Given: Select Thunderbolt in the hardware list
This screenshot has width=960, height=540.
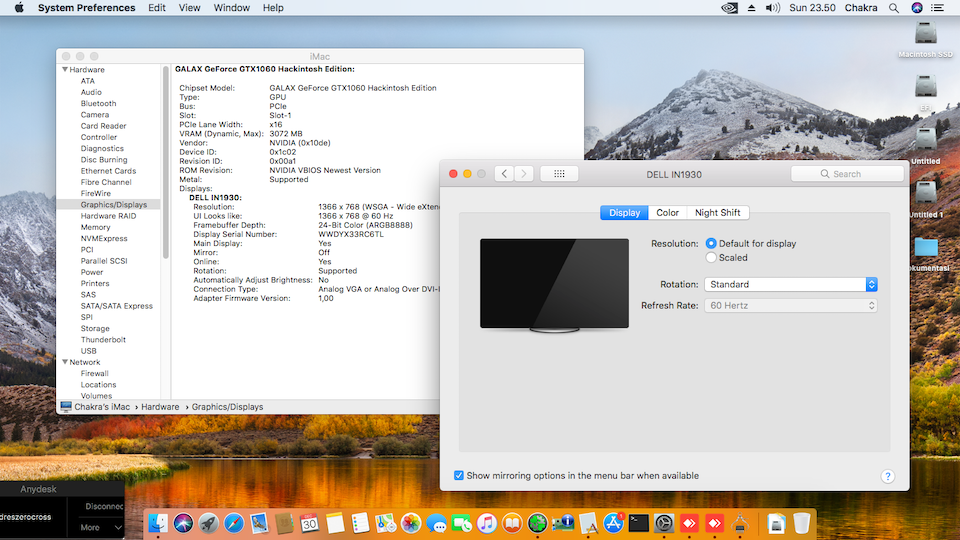Looking at the screenshot, I should click(103, 340).
